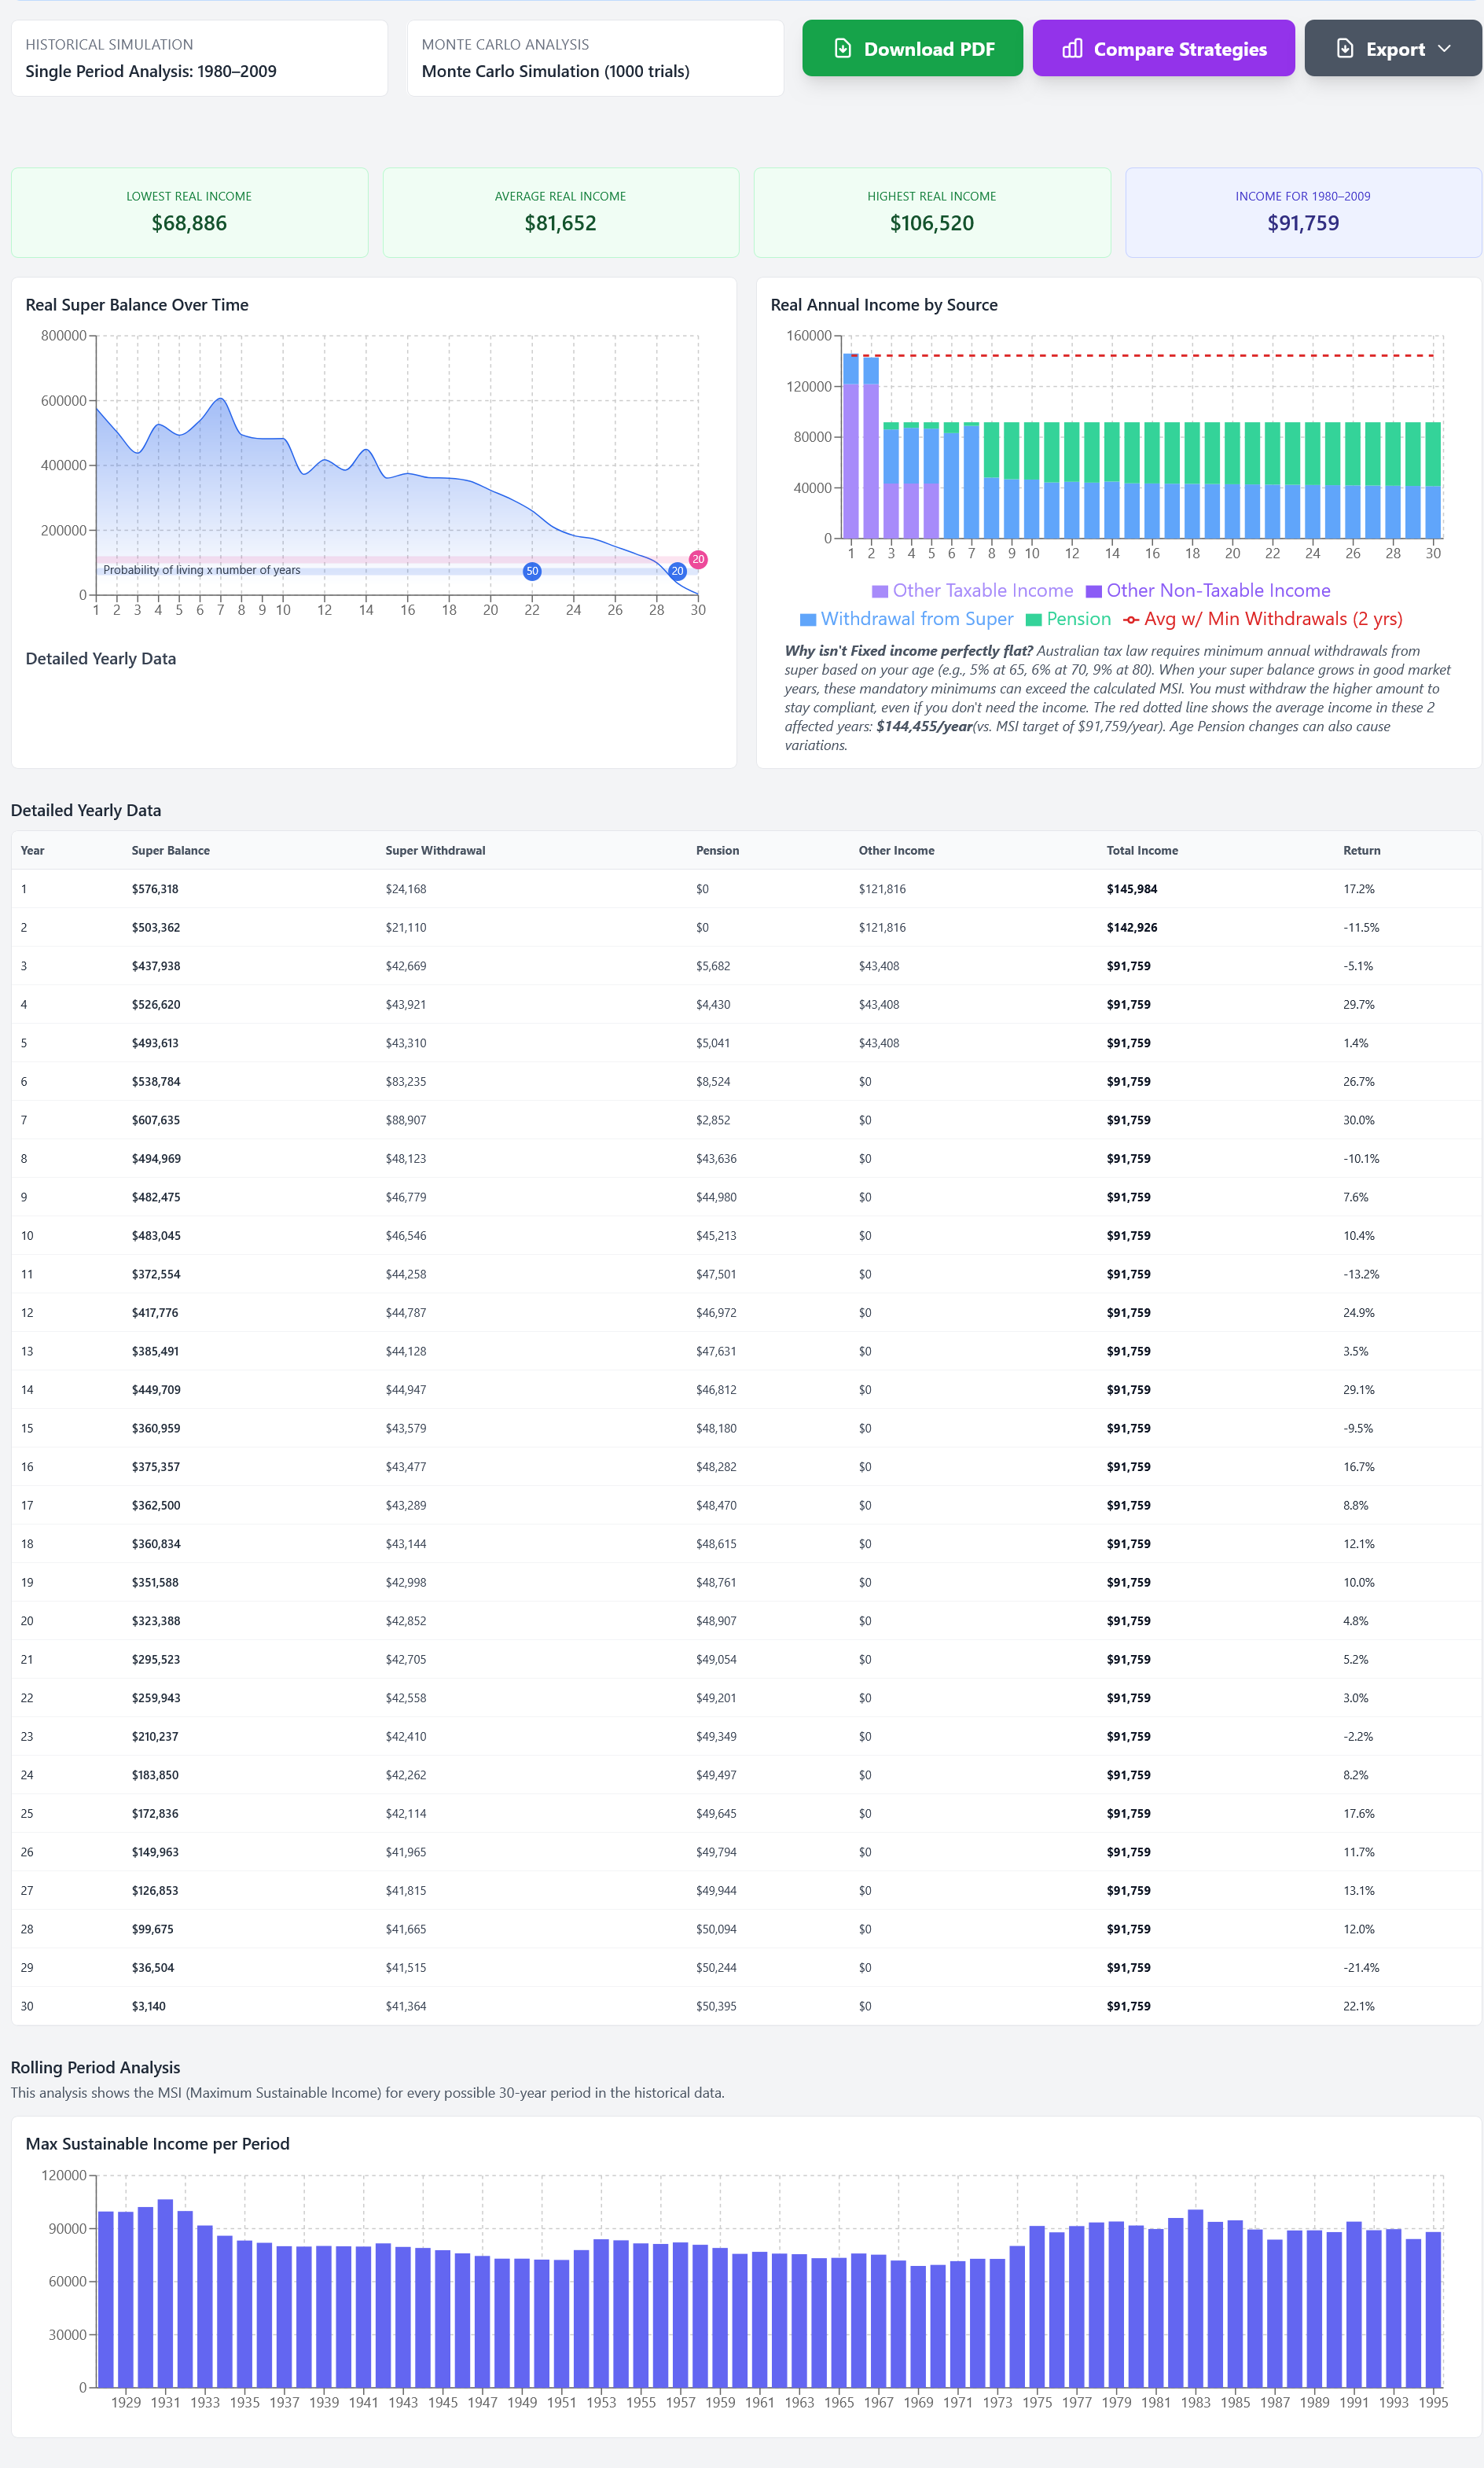Click the Download PDF button
The height and width of the screenshot is (2468, 1484).
[912, 48]
